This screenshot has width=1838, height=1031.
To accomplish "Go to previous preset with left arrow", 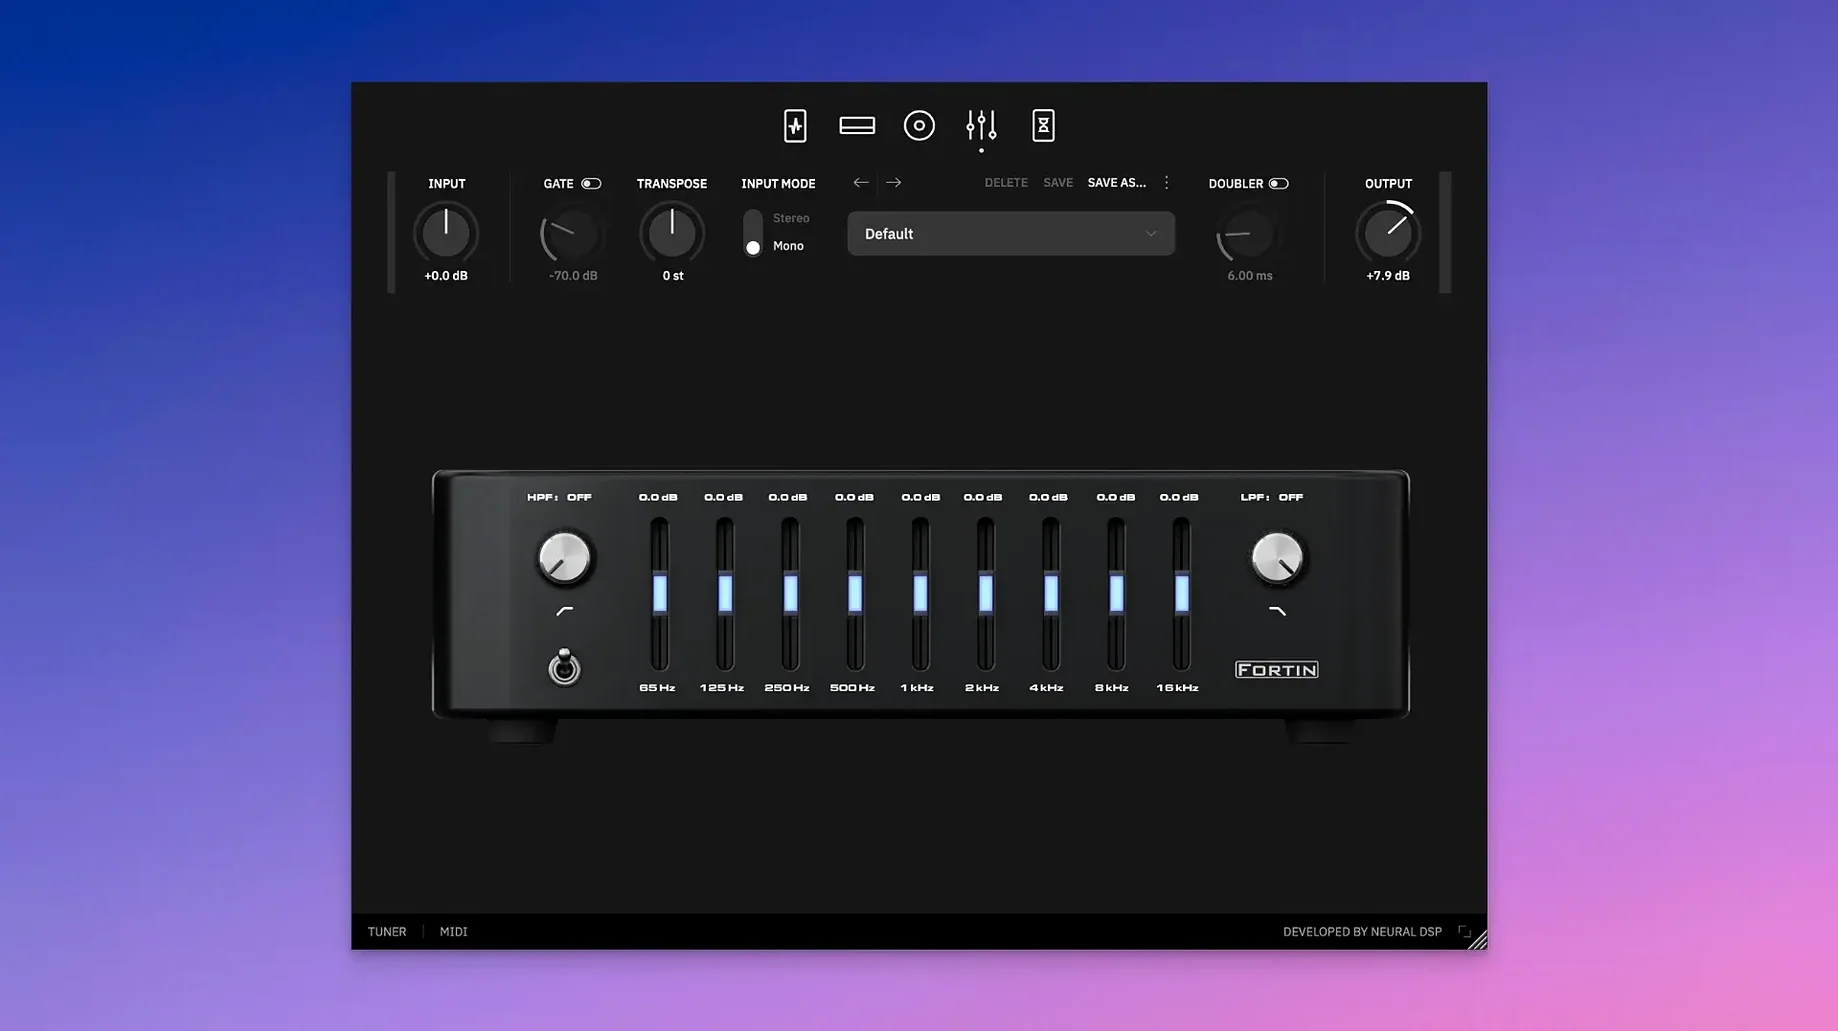I will pos(861,183).
